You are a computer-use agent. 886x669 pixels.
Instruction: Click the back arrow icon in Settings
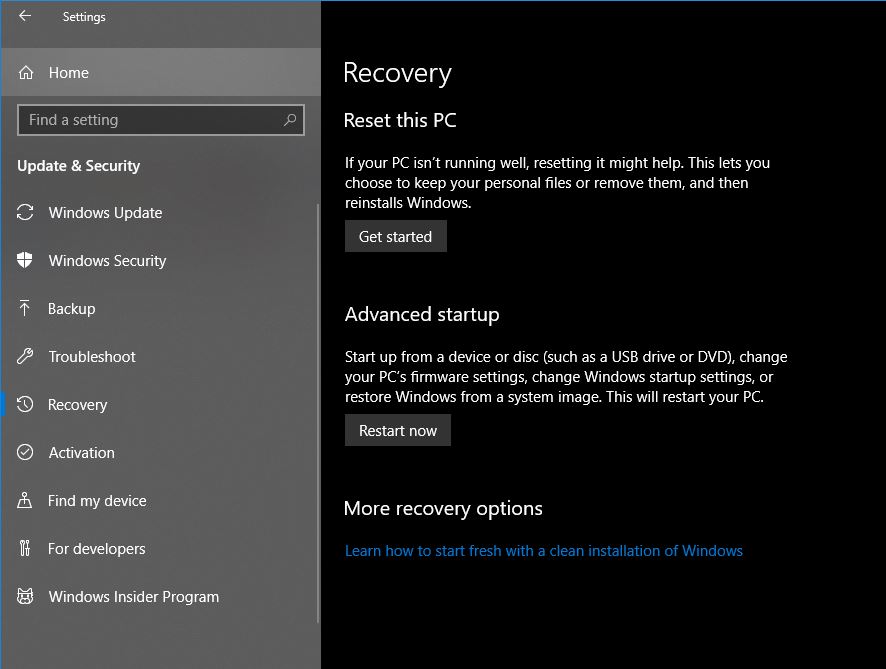25,16
